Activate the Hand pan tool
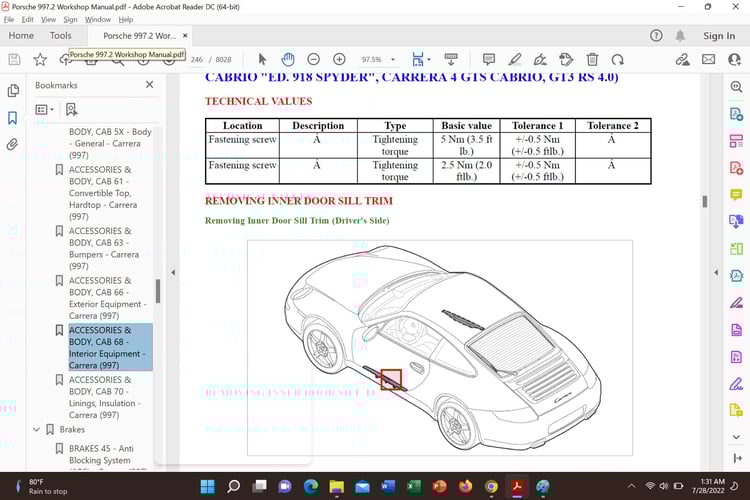Viewport: 750px width, 500px height. (287, 59)
